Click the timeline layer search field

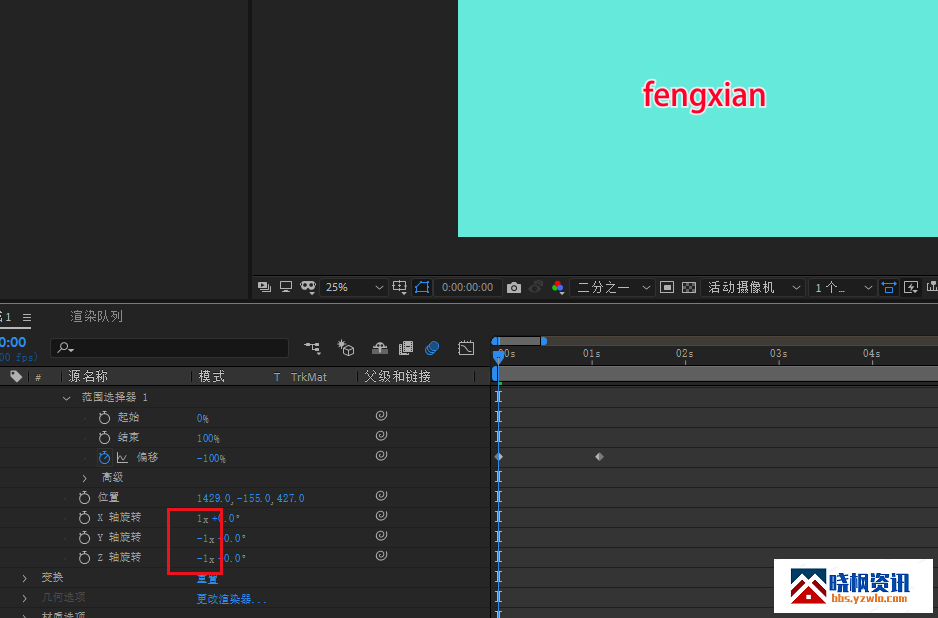[170, 348]
